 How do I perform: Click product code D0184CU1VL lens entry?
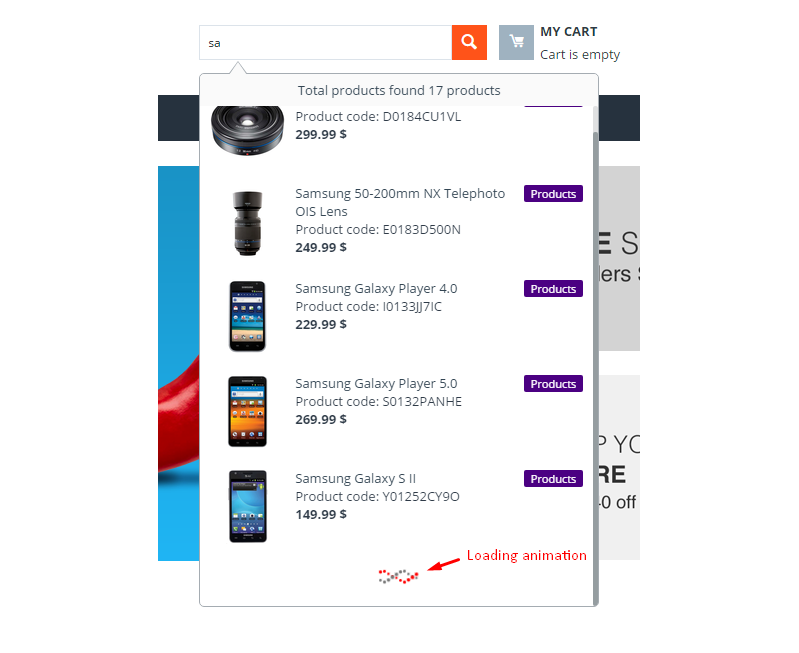pyautogui.click(x=378, y=117)
